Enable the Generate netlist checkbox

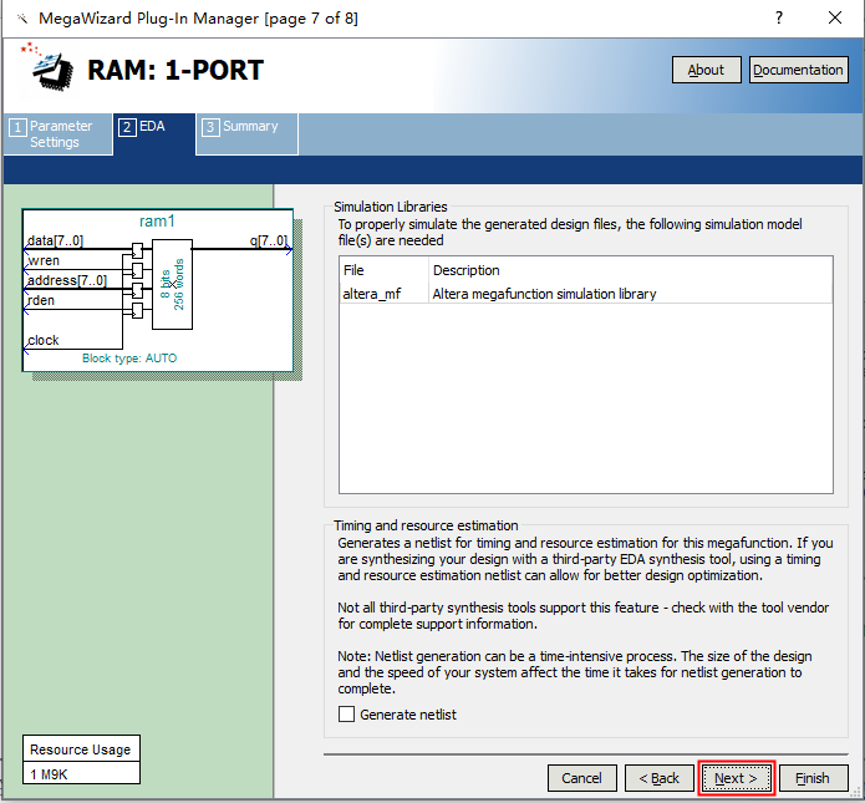346,714
